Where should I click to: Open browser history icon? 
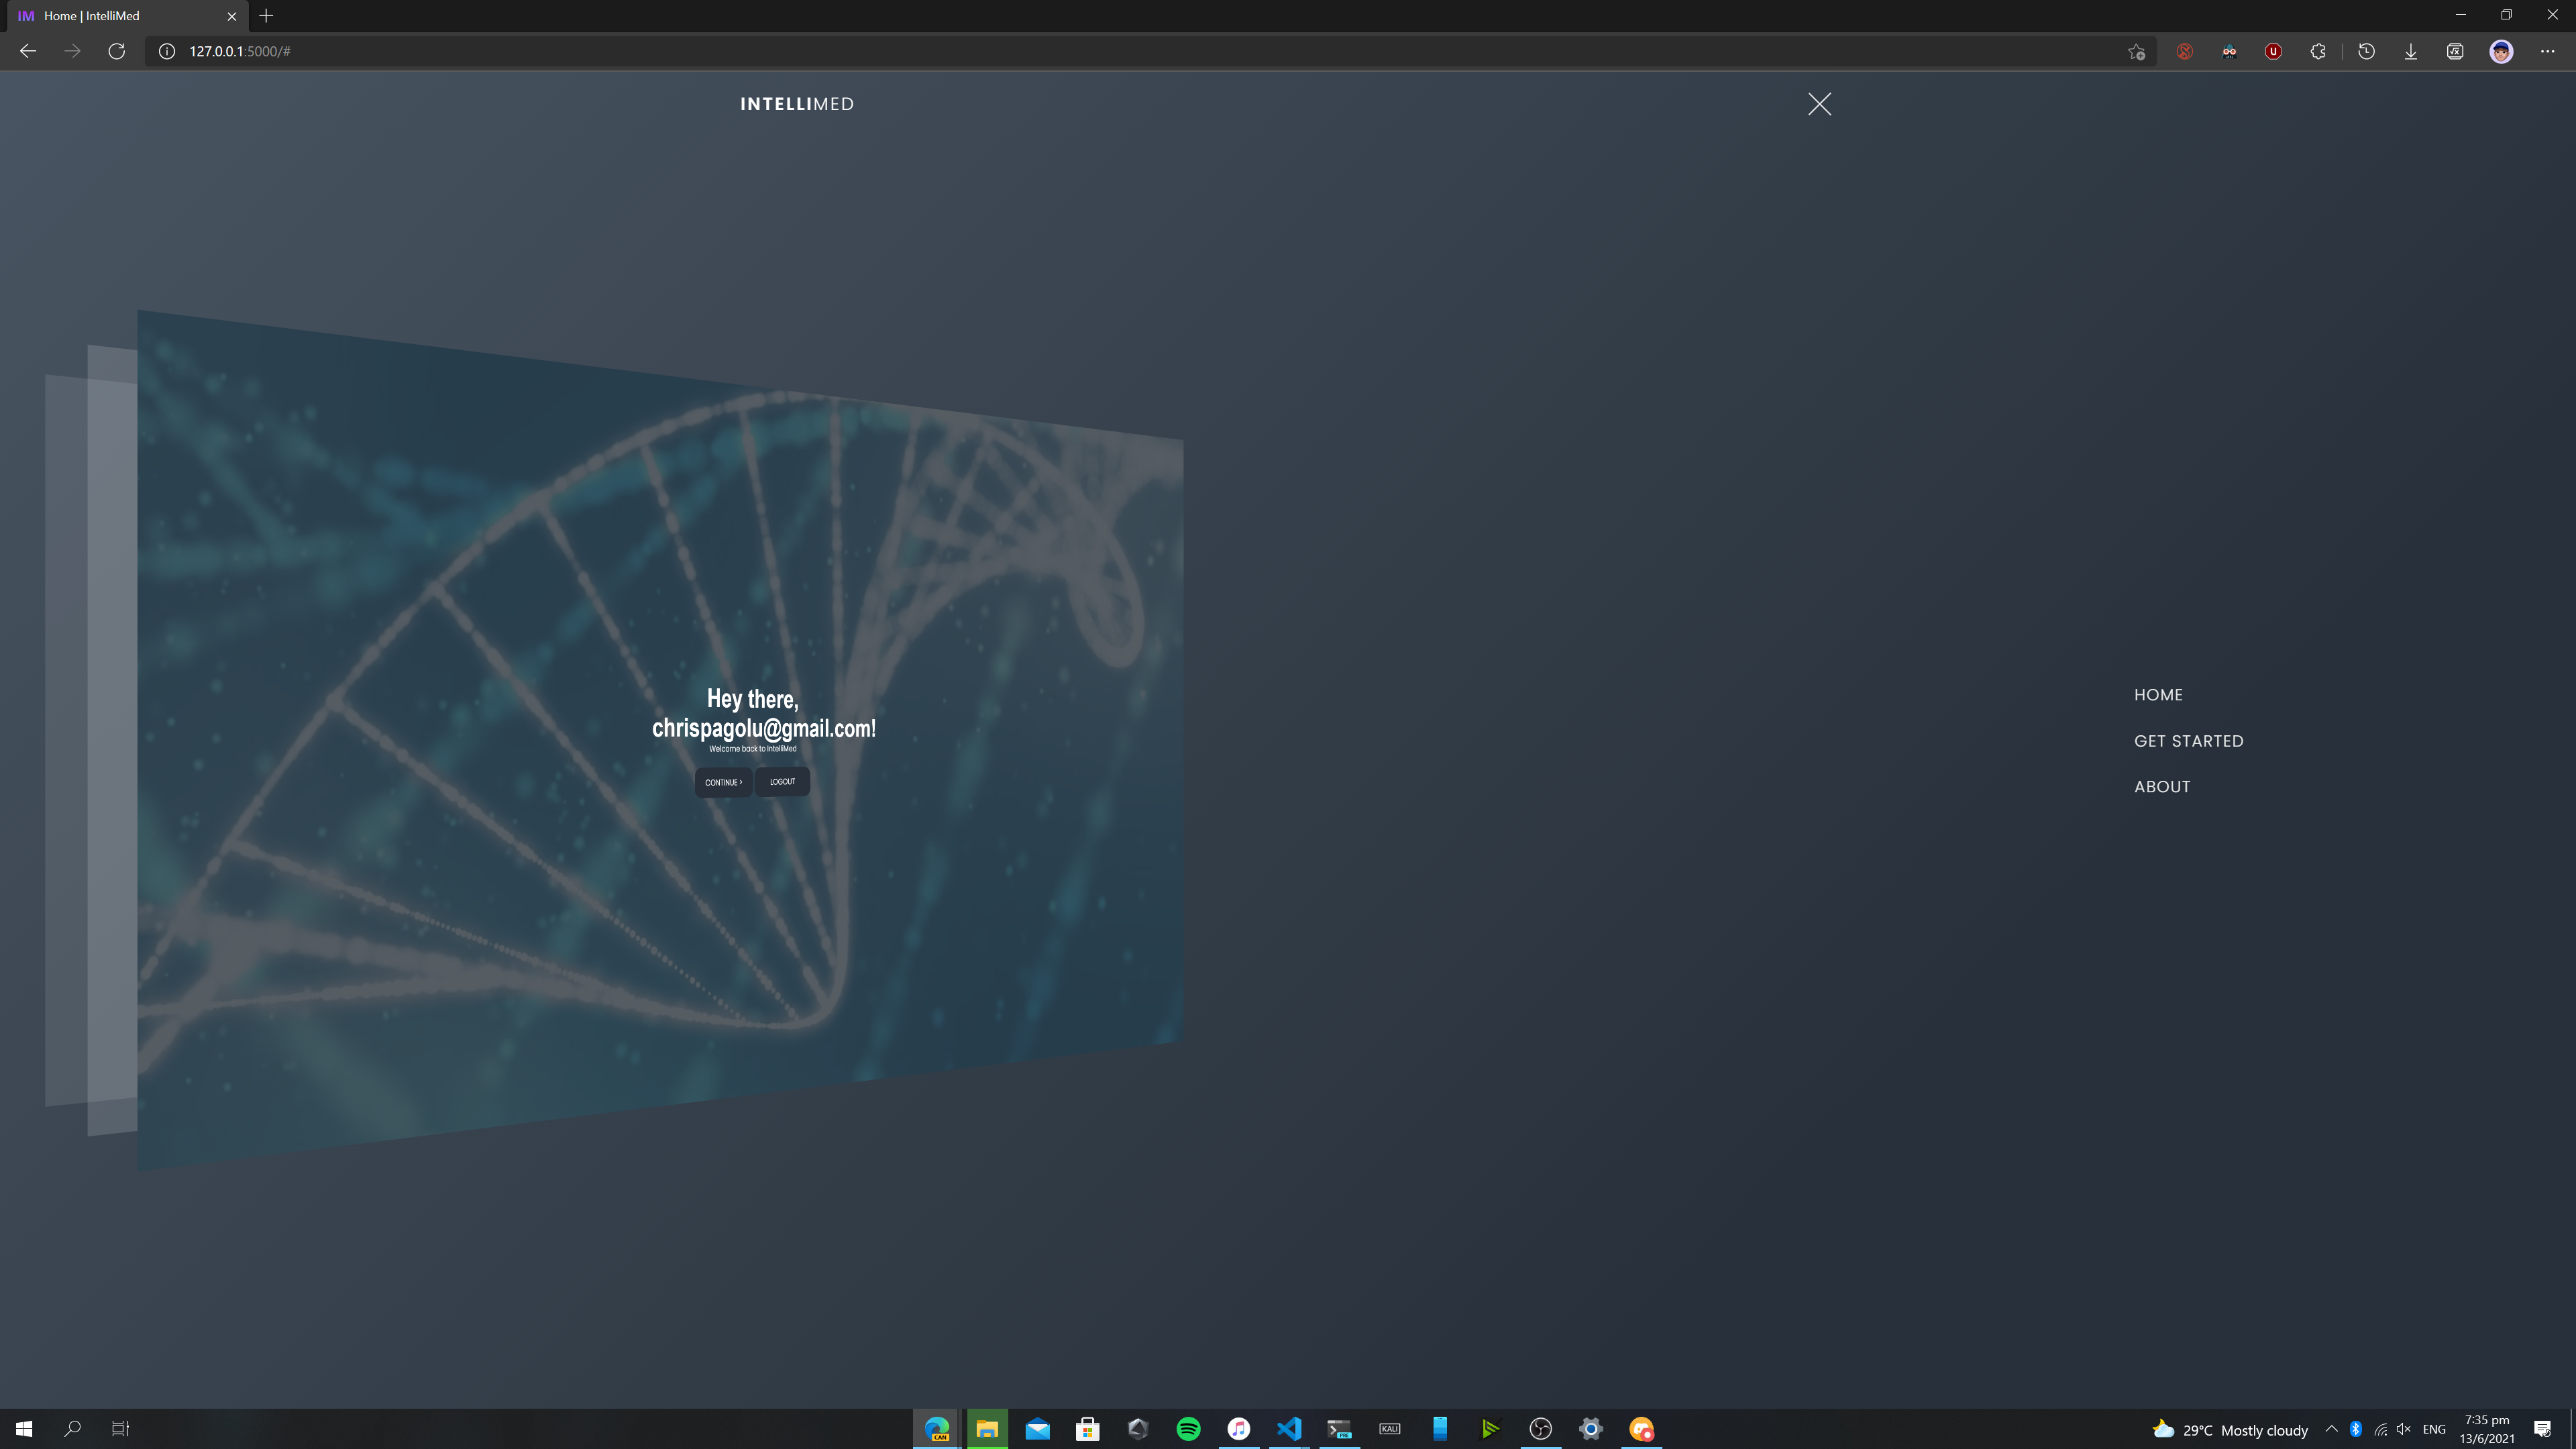[x=2366, y=51]
